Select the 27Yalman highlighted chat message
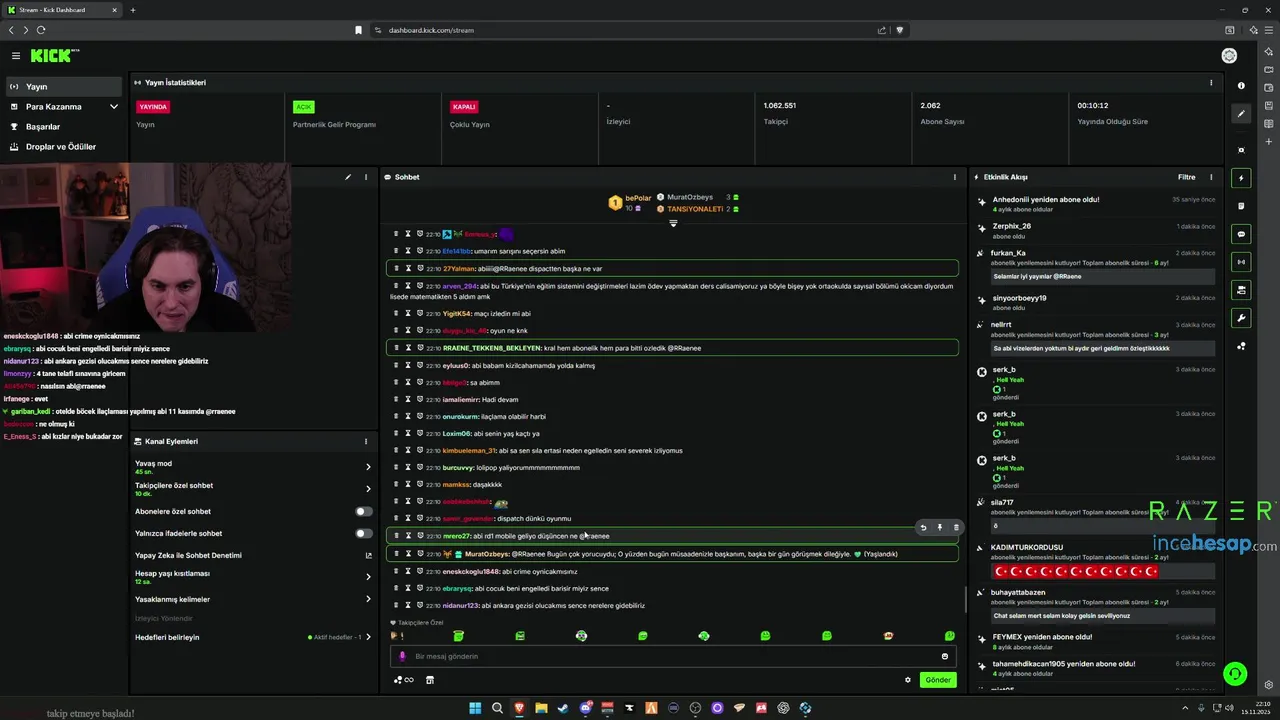 (672, 268)
